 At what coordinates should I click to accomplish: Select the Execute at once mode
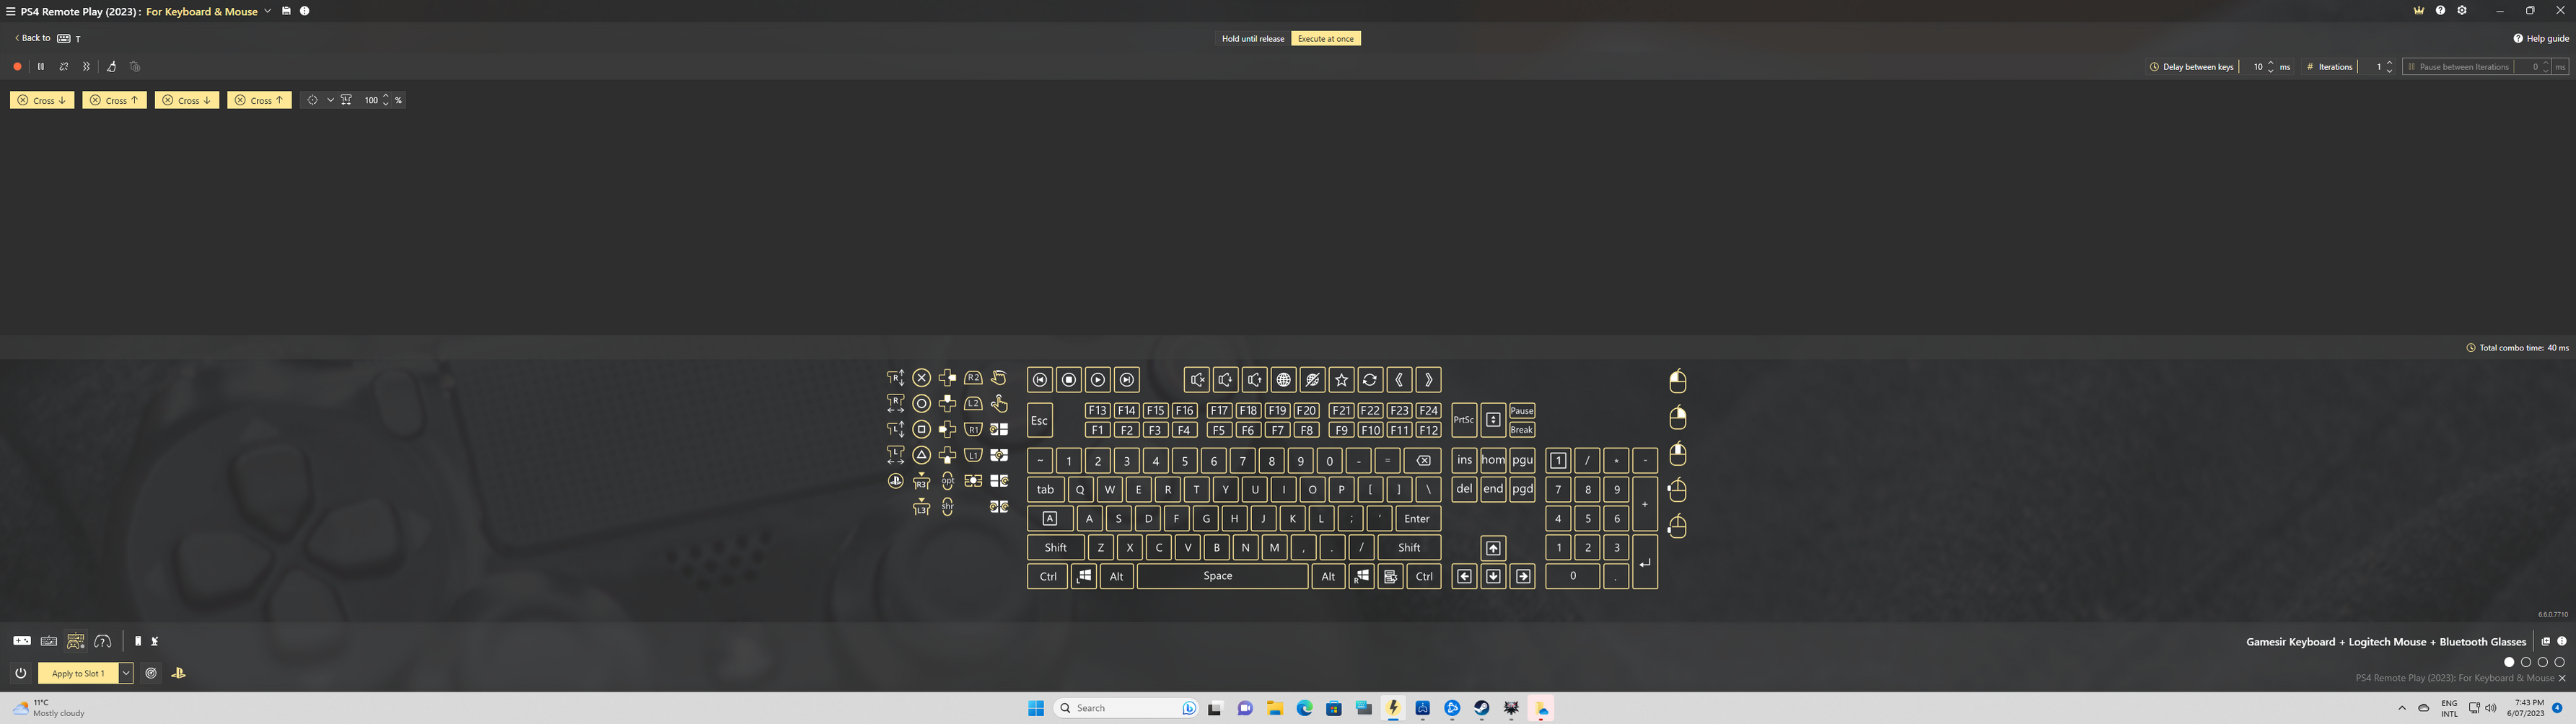(x=1325, y=39)
